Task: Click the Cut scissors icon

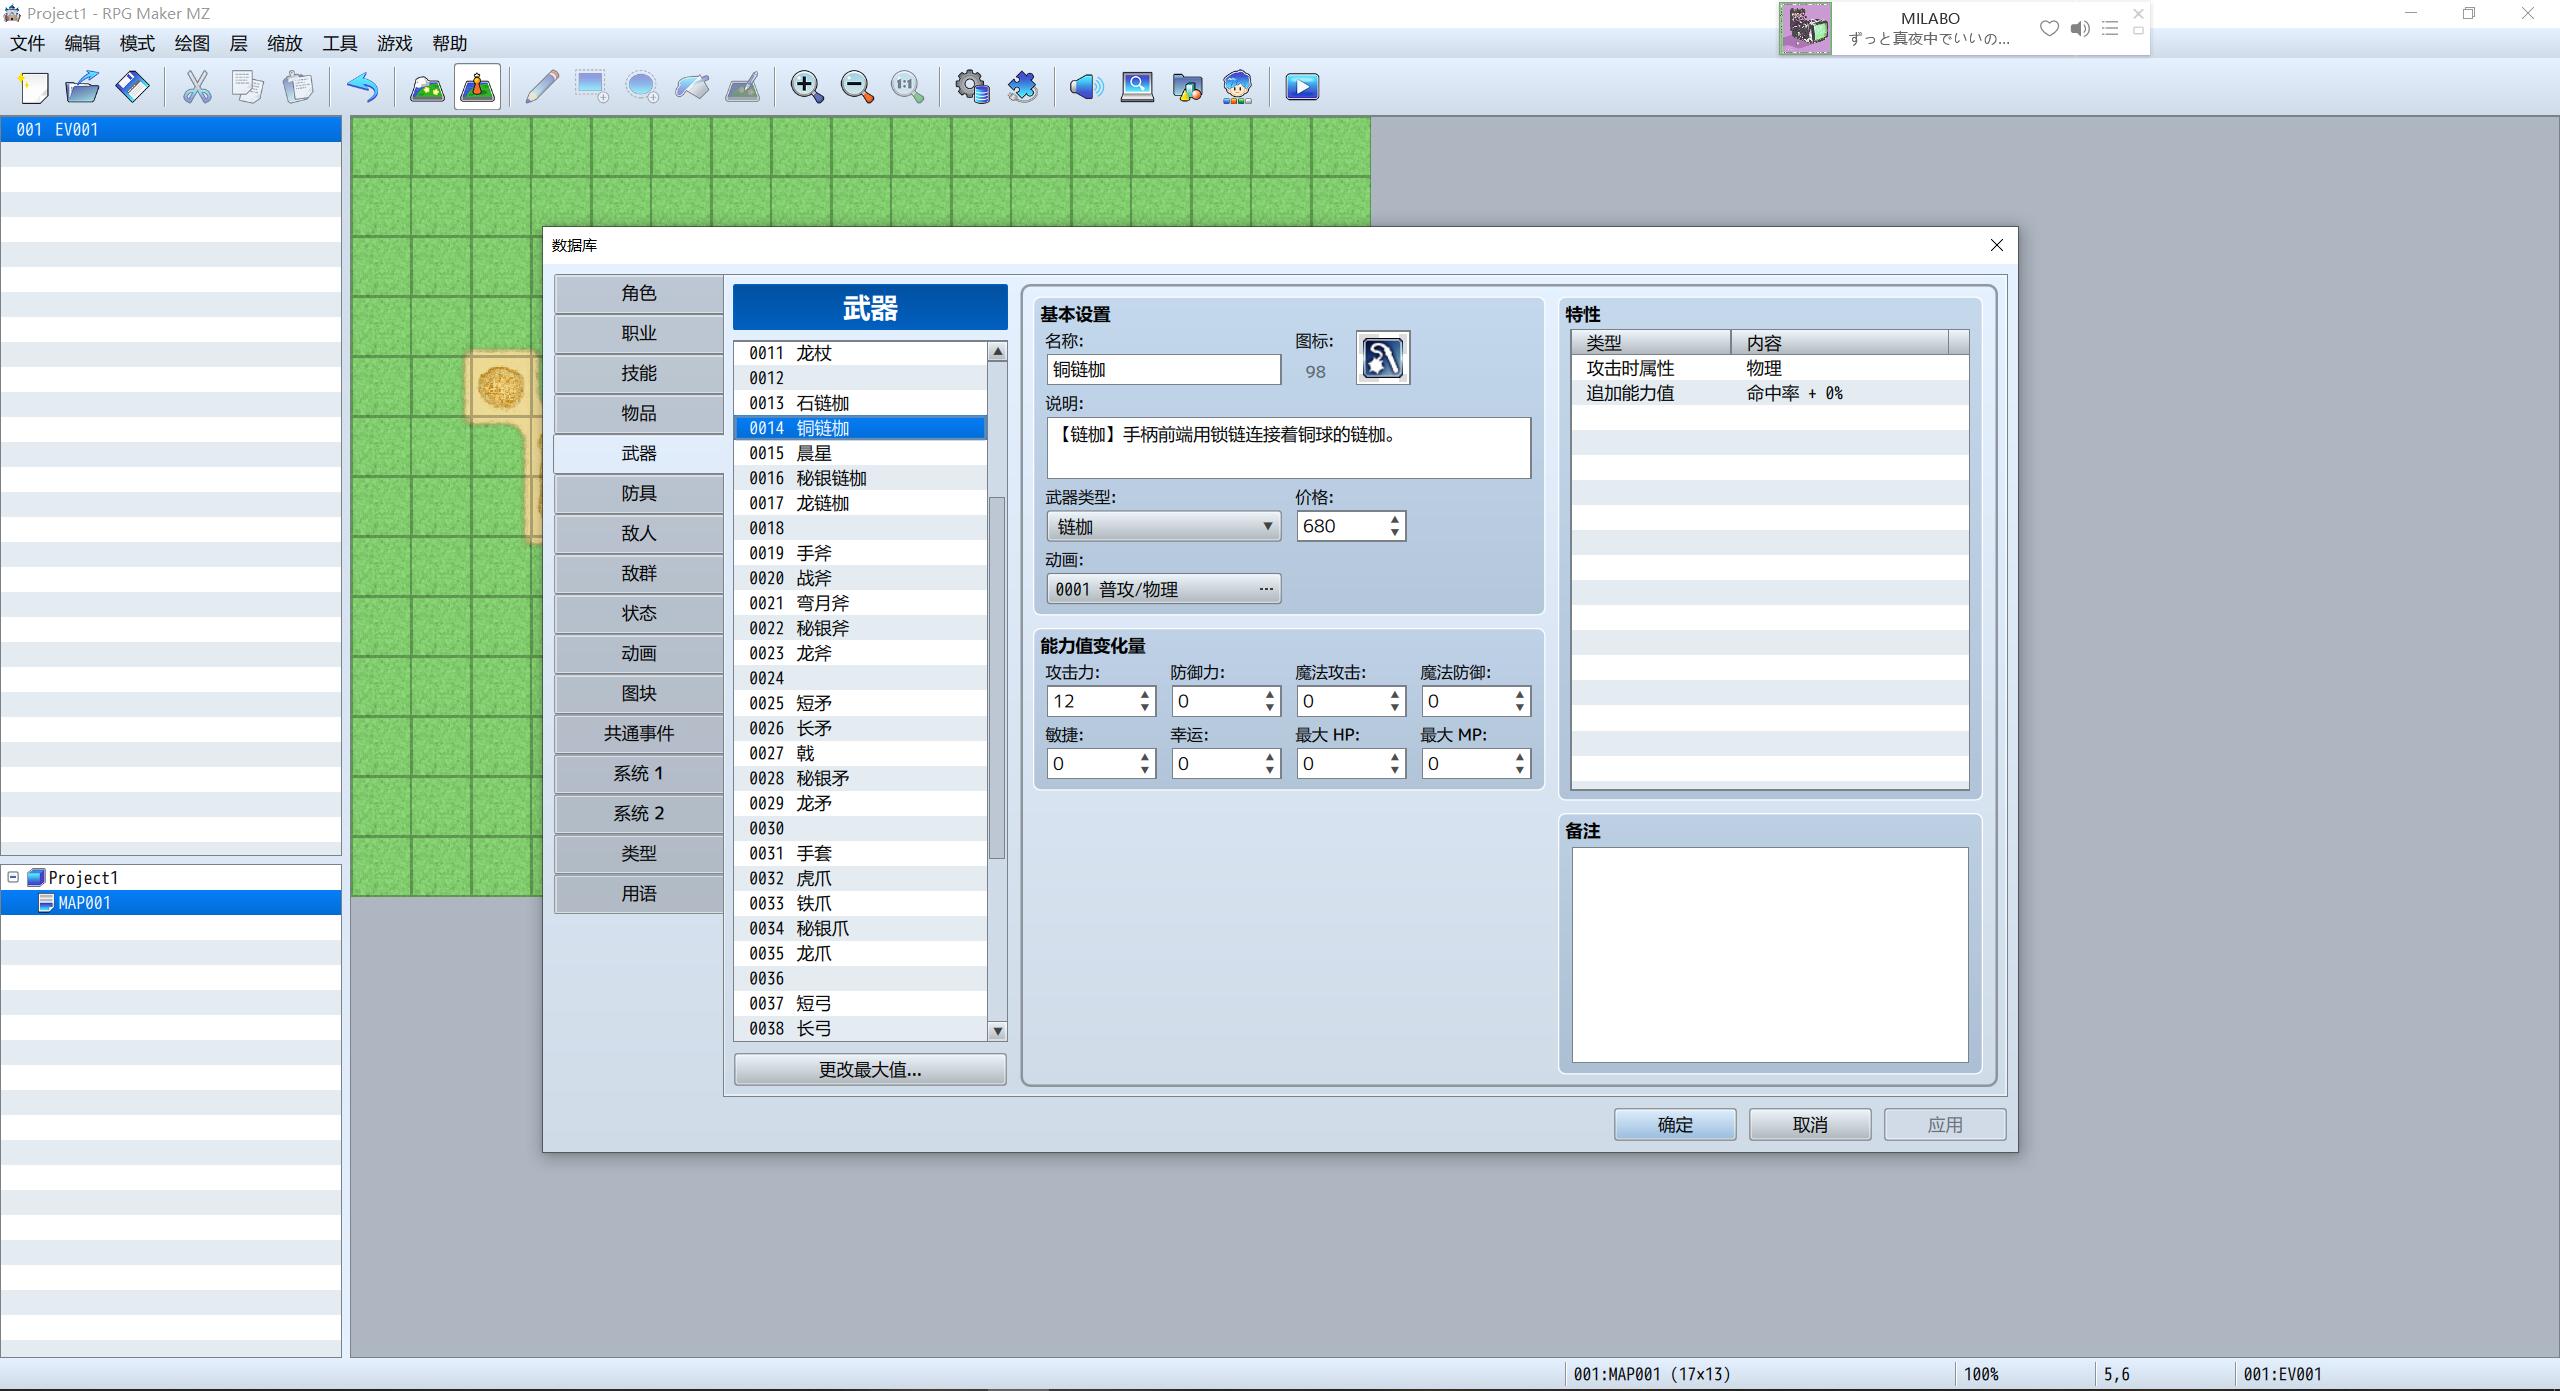Action: [x=197, y=87]
